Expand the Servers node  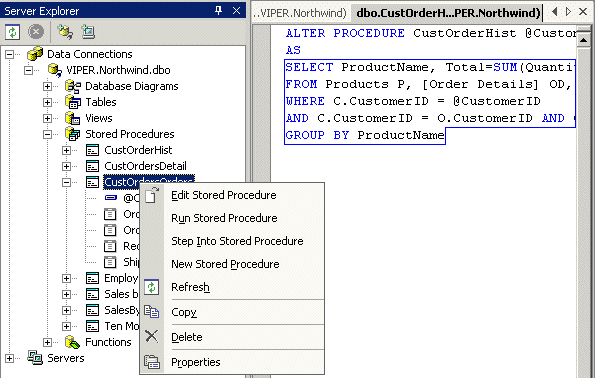[x=9, y=358]
